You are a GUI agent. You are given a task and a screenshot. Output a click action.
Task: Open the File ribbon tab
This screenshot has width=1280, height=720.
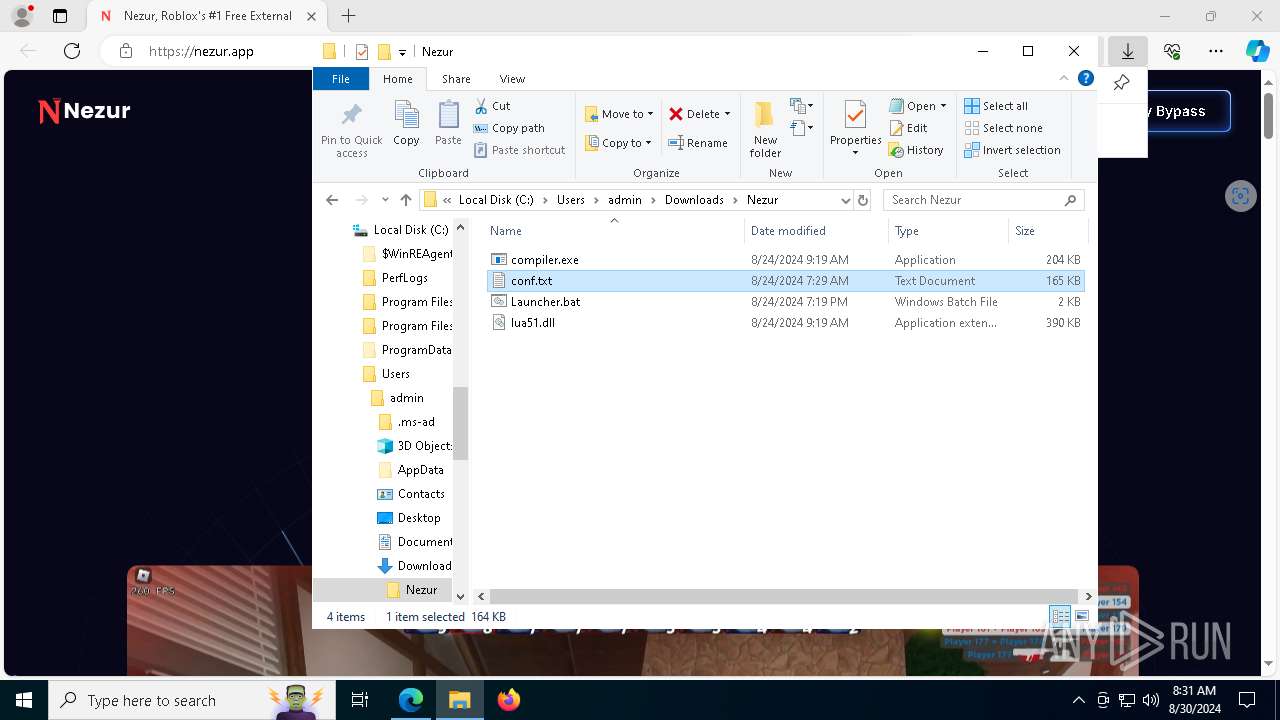[341, 79]
